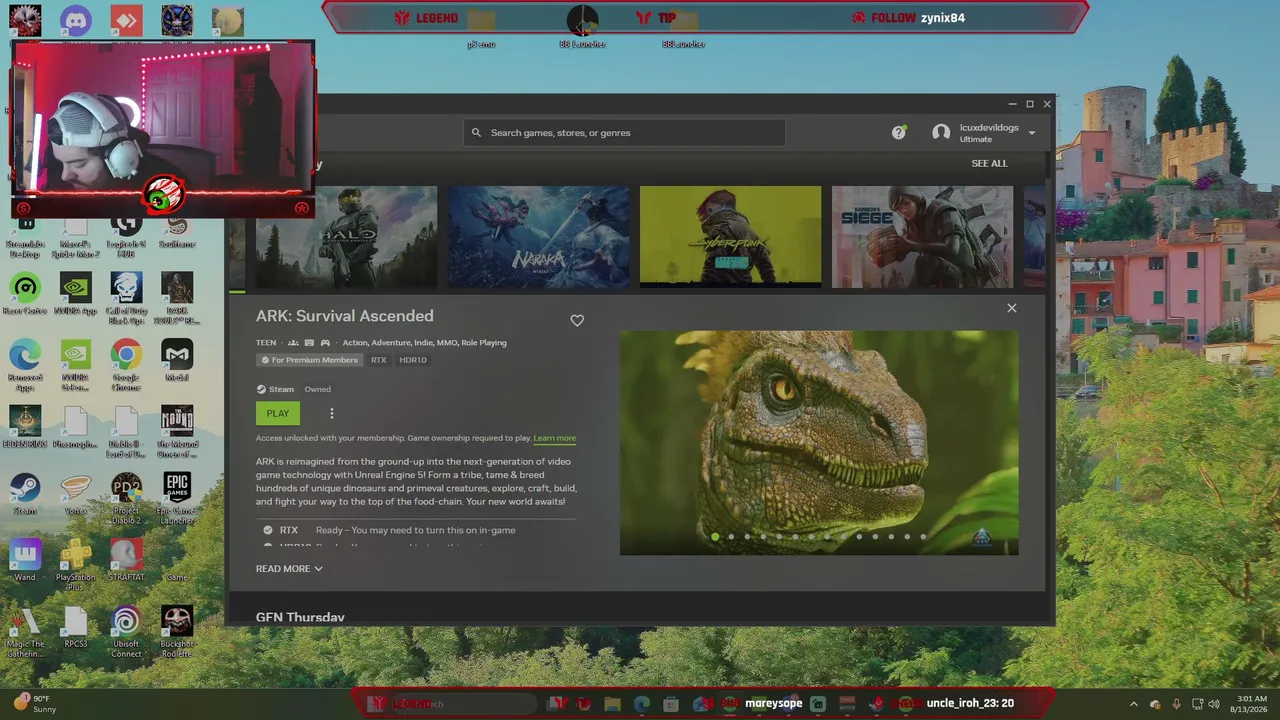Open The Mound desktop shortcut
This screenshot has height=720, width=1280.
coord(177,432)
